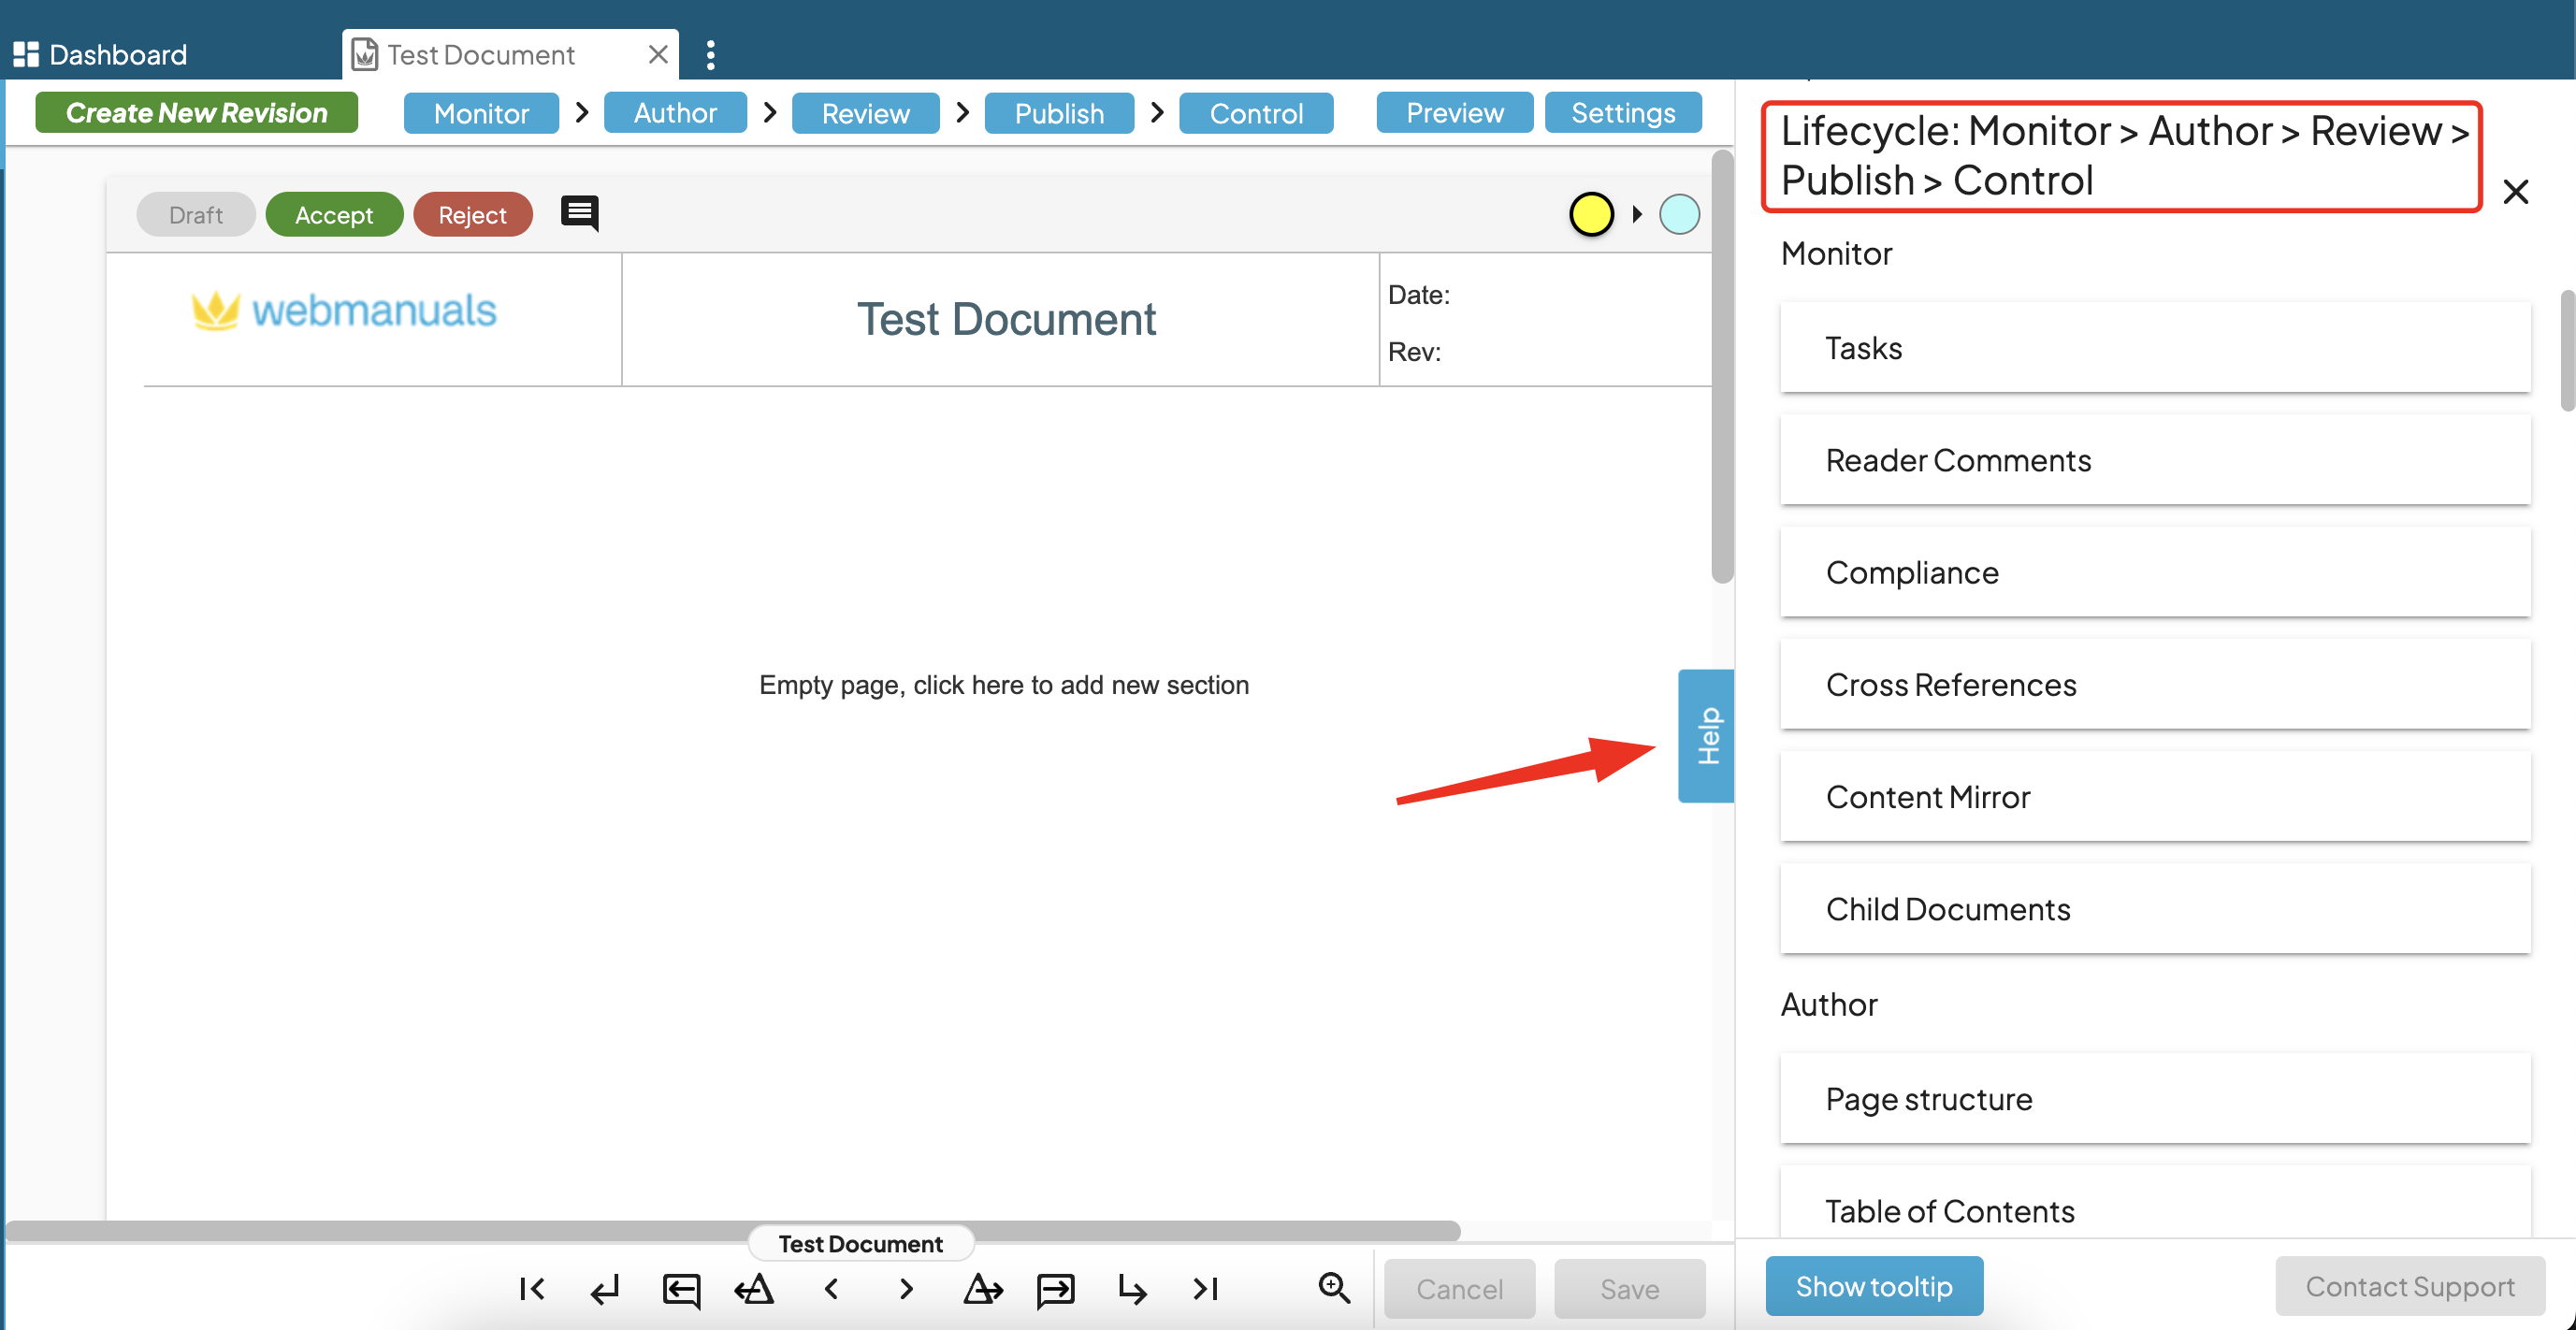Click the Create New Revision button
The width and height of the screenshot is (2576, 1330).
[x=196, y=113]
